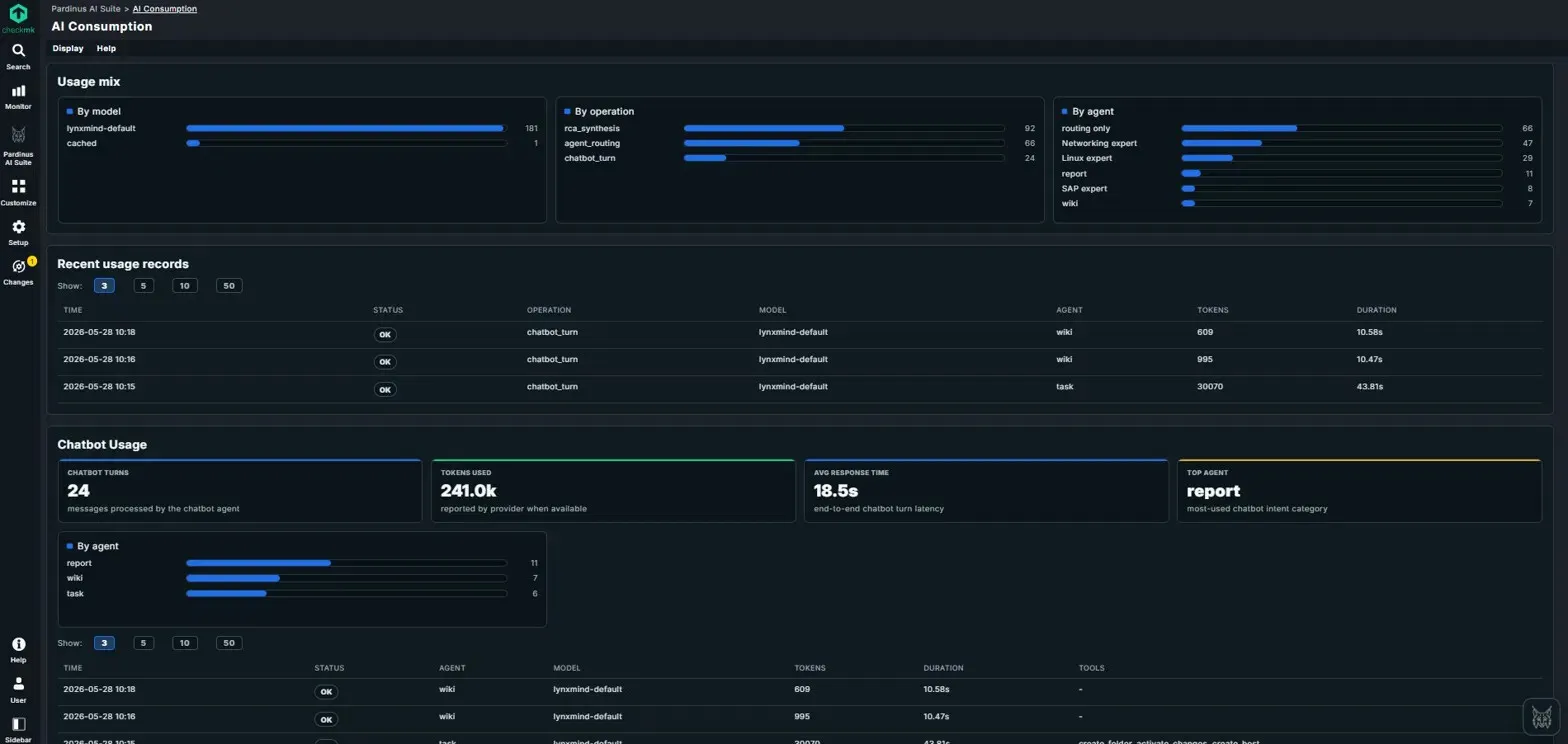
Task: Show 50 recent usage records
Action: (x=229, y=286)
